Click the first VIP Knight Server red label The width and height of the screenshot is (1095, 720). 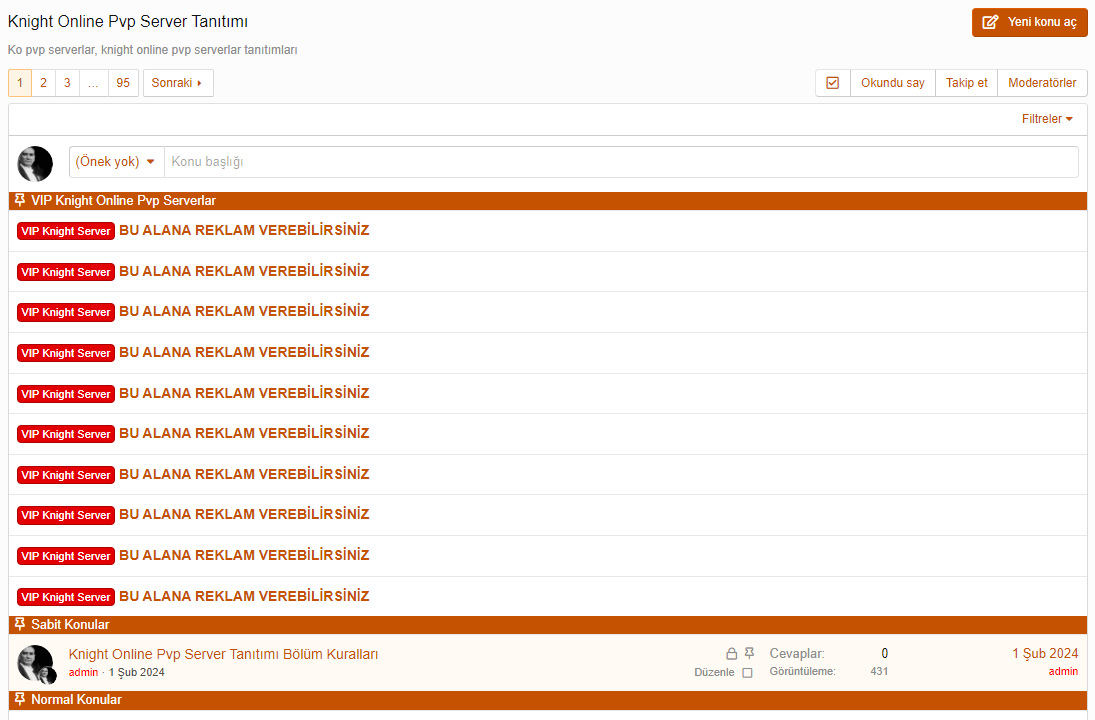(x=66, y=231)
